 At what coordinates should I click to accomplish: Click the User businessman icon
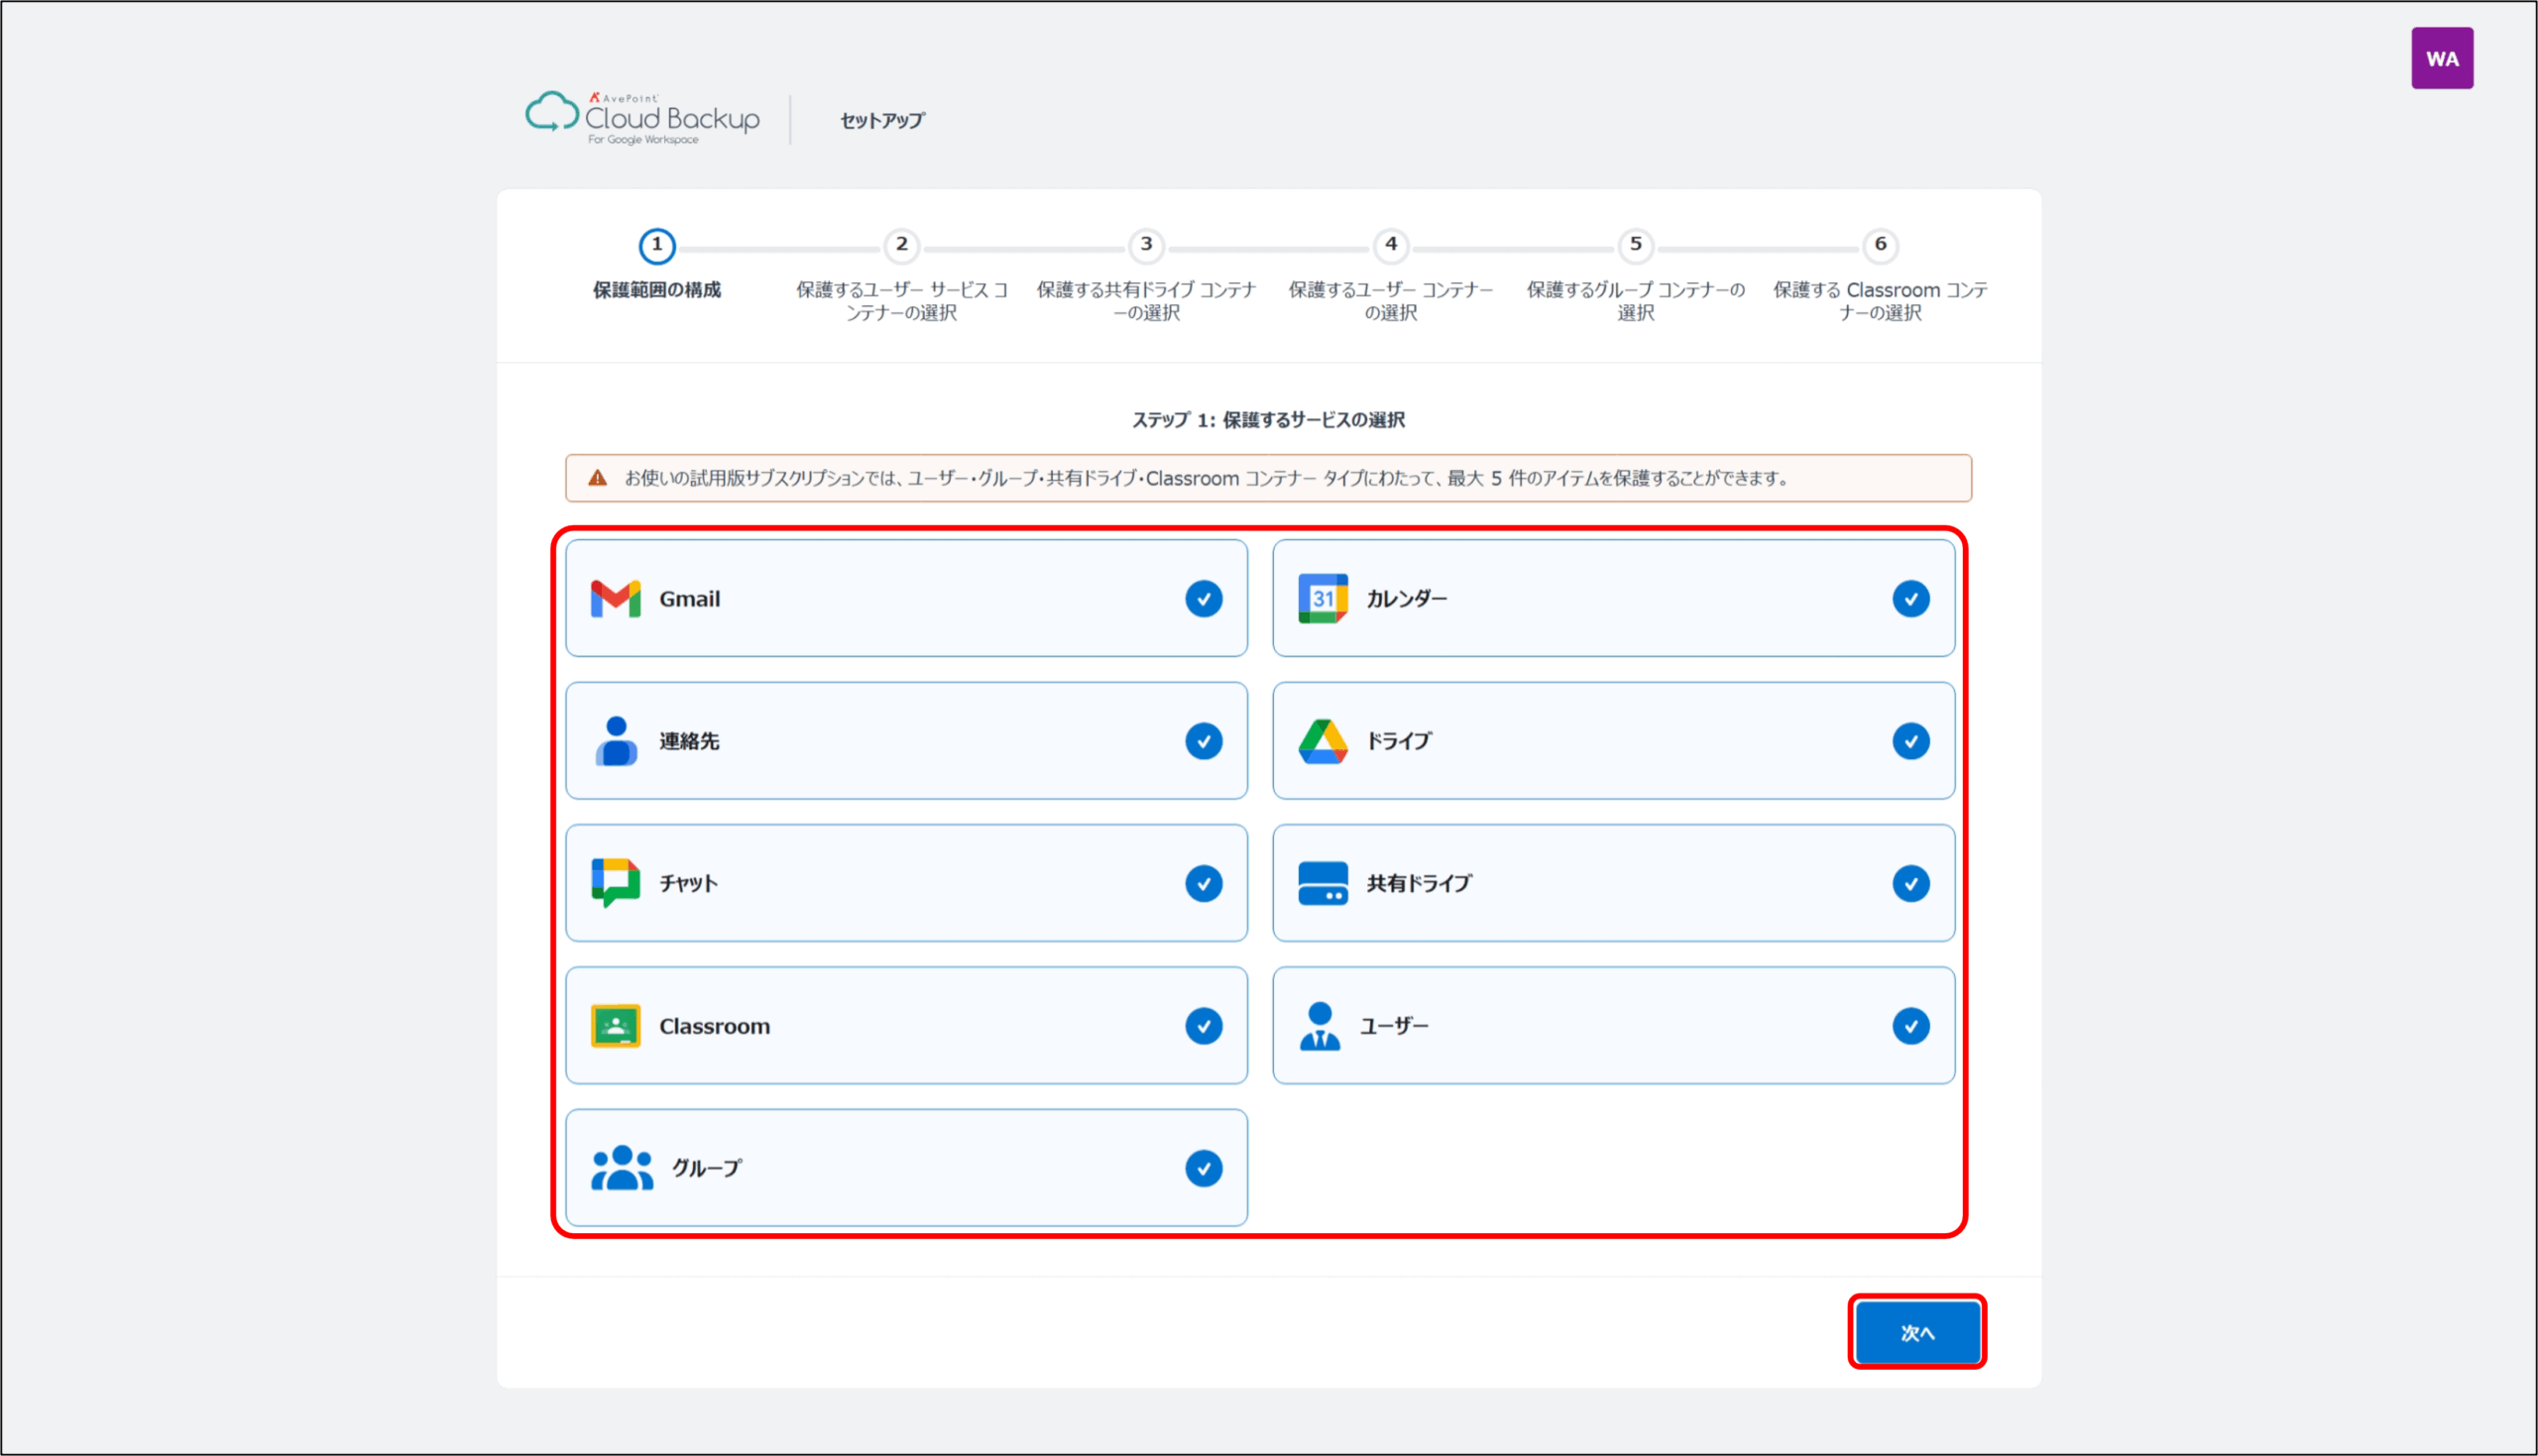point(1319,1026)
